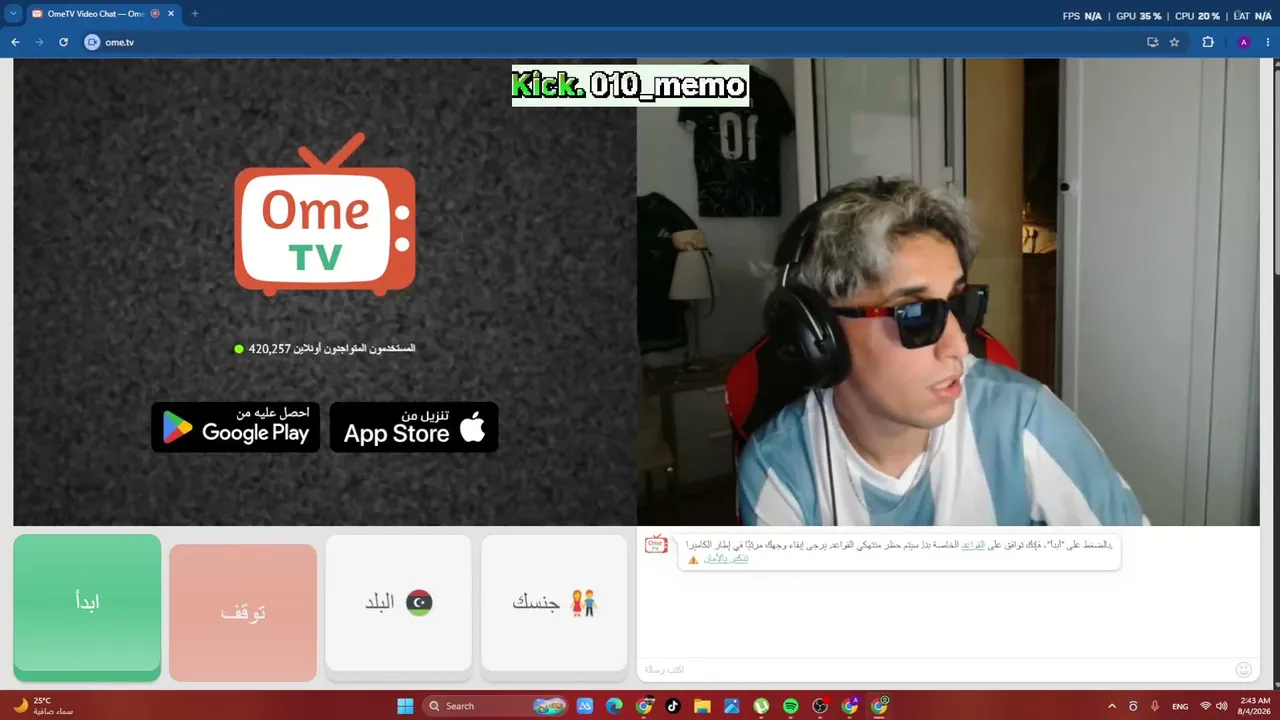The image size is (1280, 720).
Task: Click the camera site info icon in address bar
Action: pyautogui.click(x=92, y=42)
